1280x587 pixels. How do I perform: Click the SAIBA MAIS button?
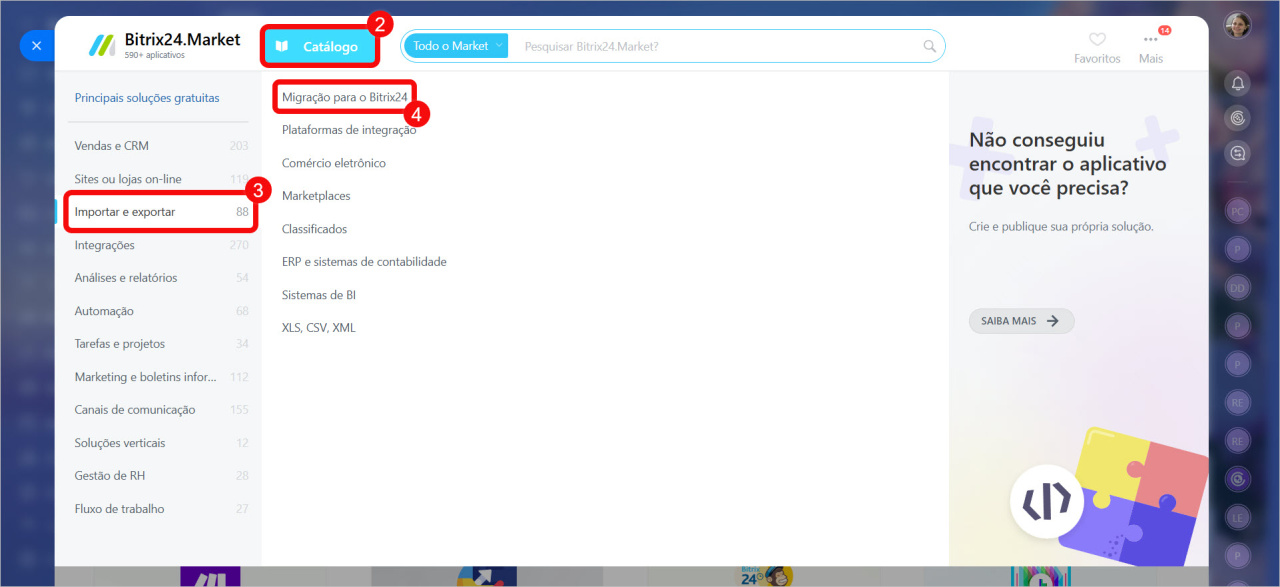(x=1021, y=321)
